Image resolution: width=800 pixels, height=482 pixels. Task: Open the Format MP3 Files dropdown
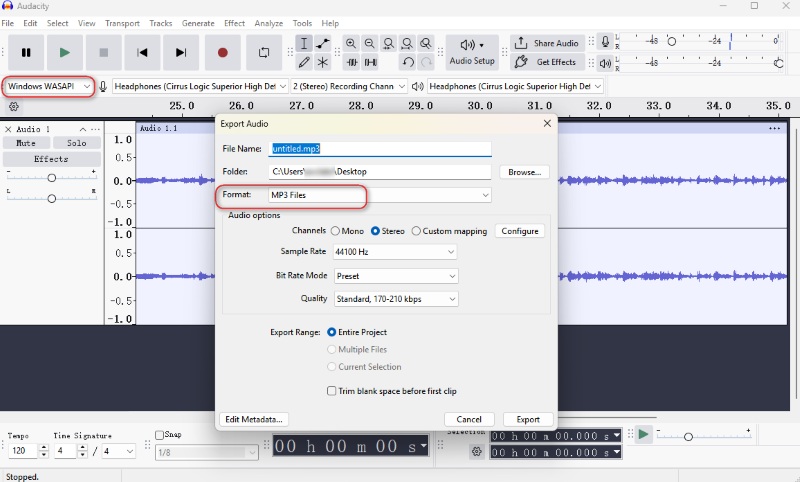tap(380, 195)
